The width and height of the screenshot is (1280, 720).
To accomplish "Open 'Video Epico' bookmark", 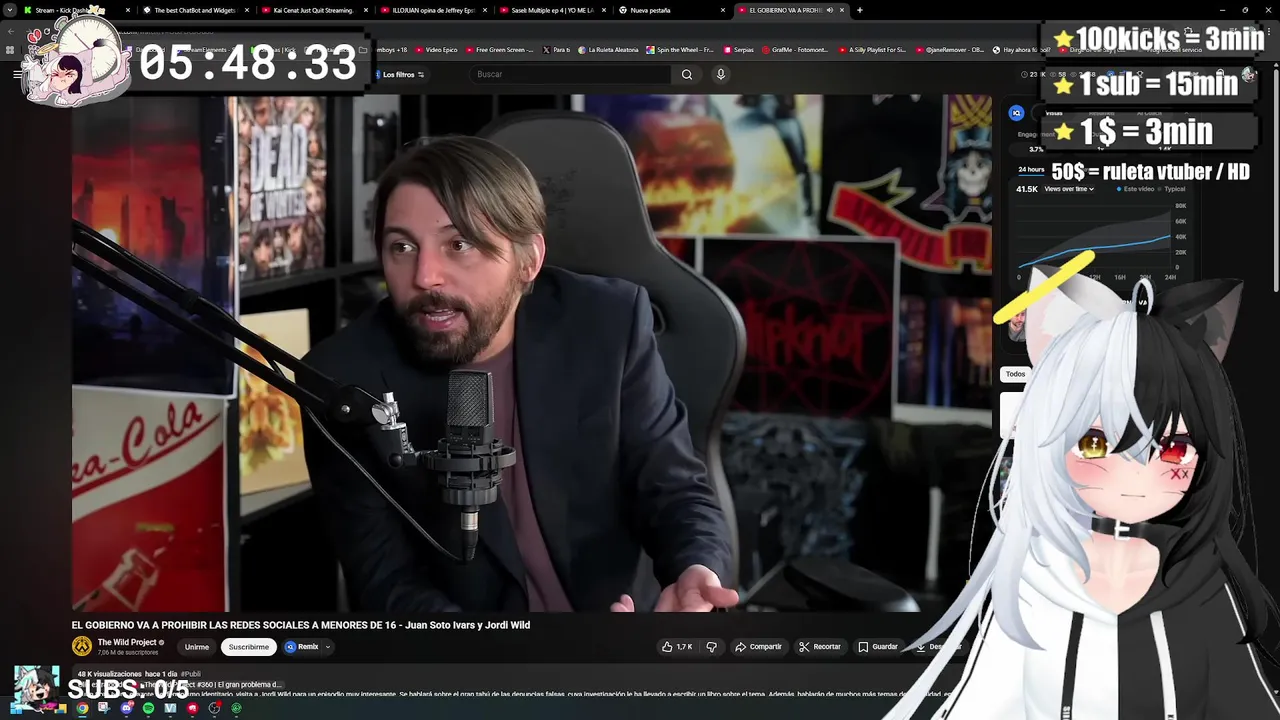I will [x=436, y=49].
